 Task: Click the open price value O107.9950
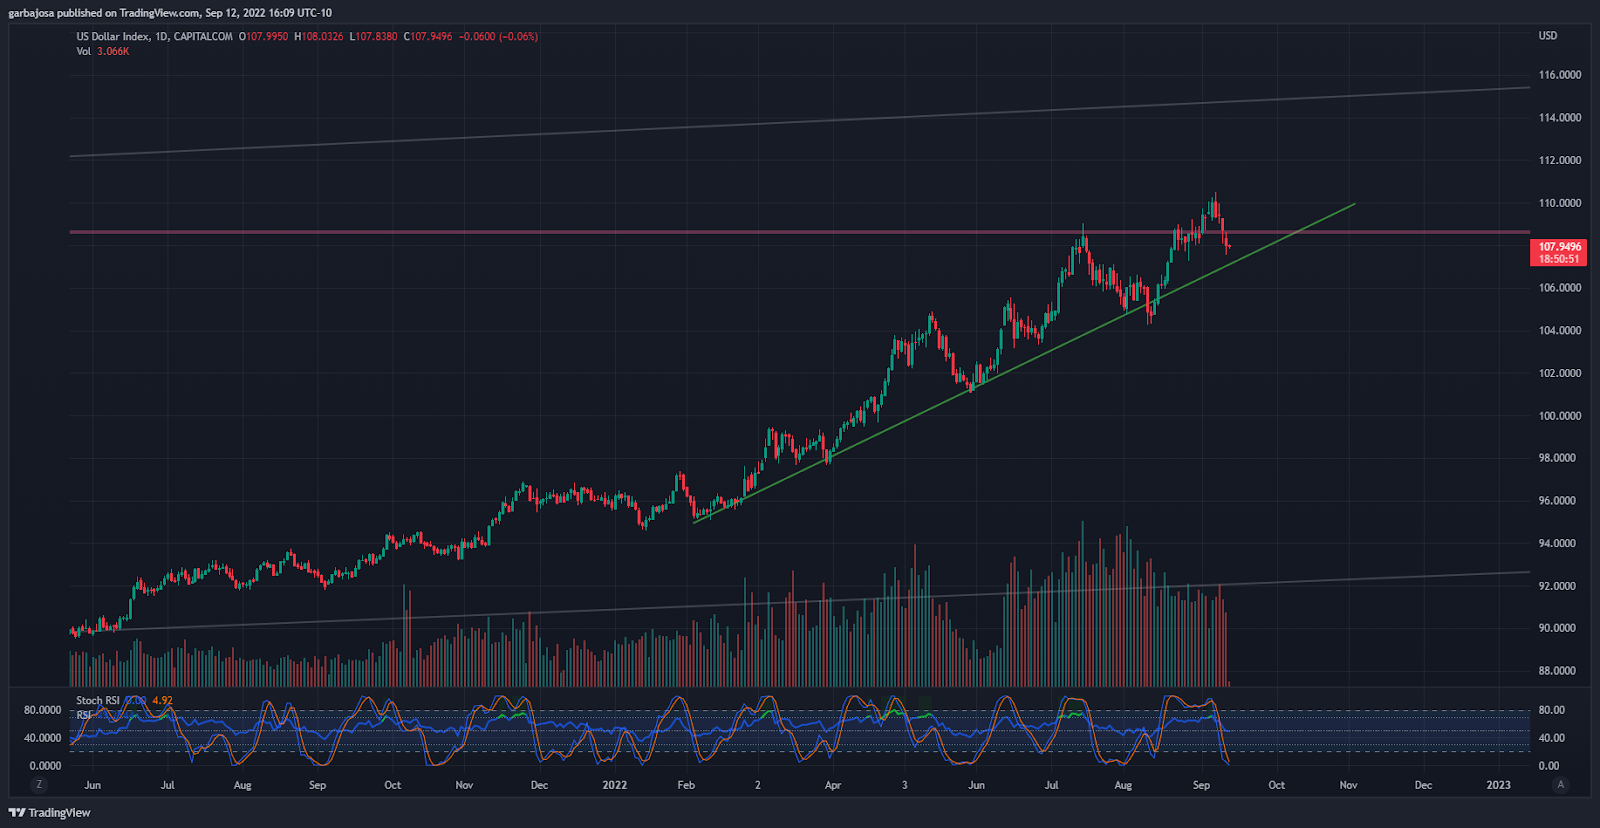(263, 36)
